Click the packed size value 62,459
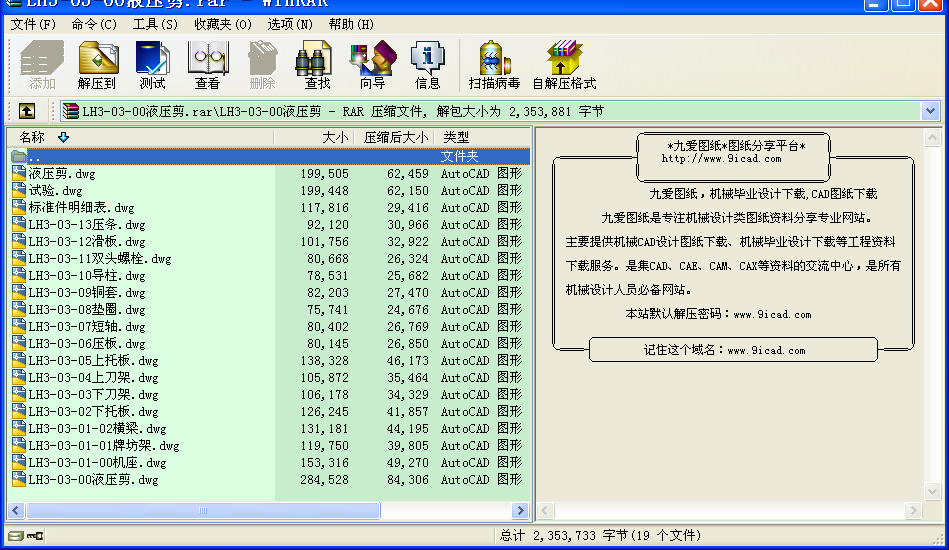 pyautogui.click(x=408, y=174)
